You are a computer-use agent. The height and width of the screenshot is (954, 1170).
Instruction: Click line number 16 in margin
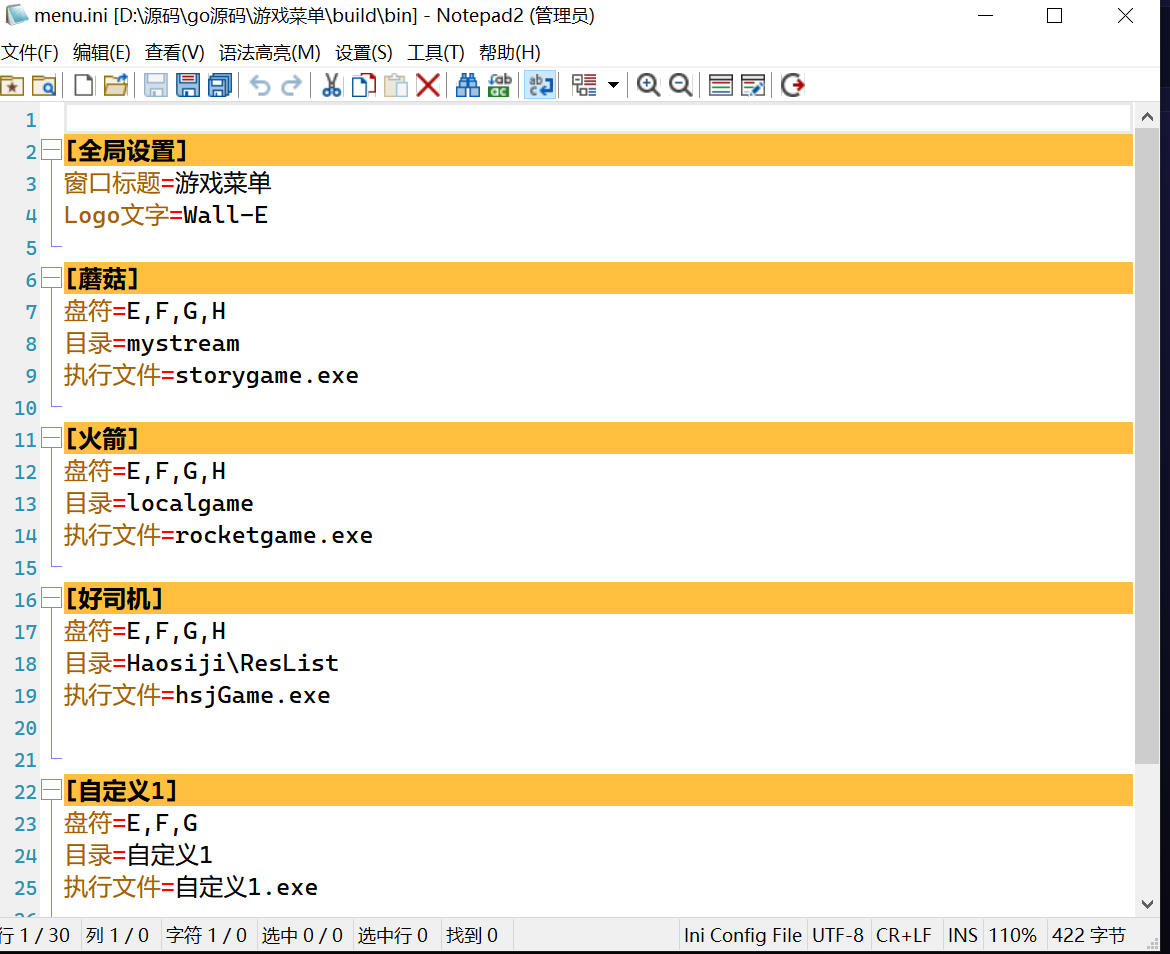(x=25, y=600)
